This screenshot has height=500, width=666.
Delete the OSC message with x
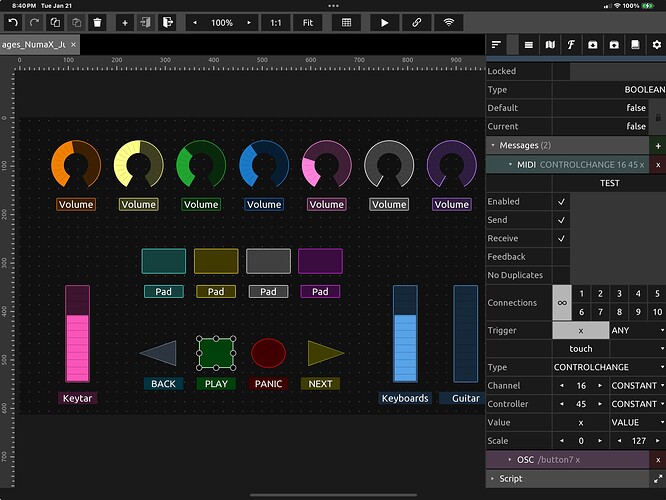658,460
